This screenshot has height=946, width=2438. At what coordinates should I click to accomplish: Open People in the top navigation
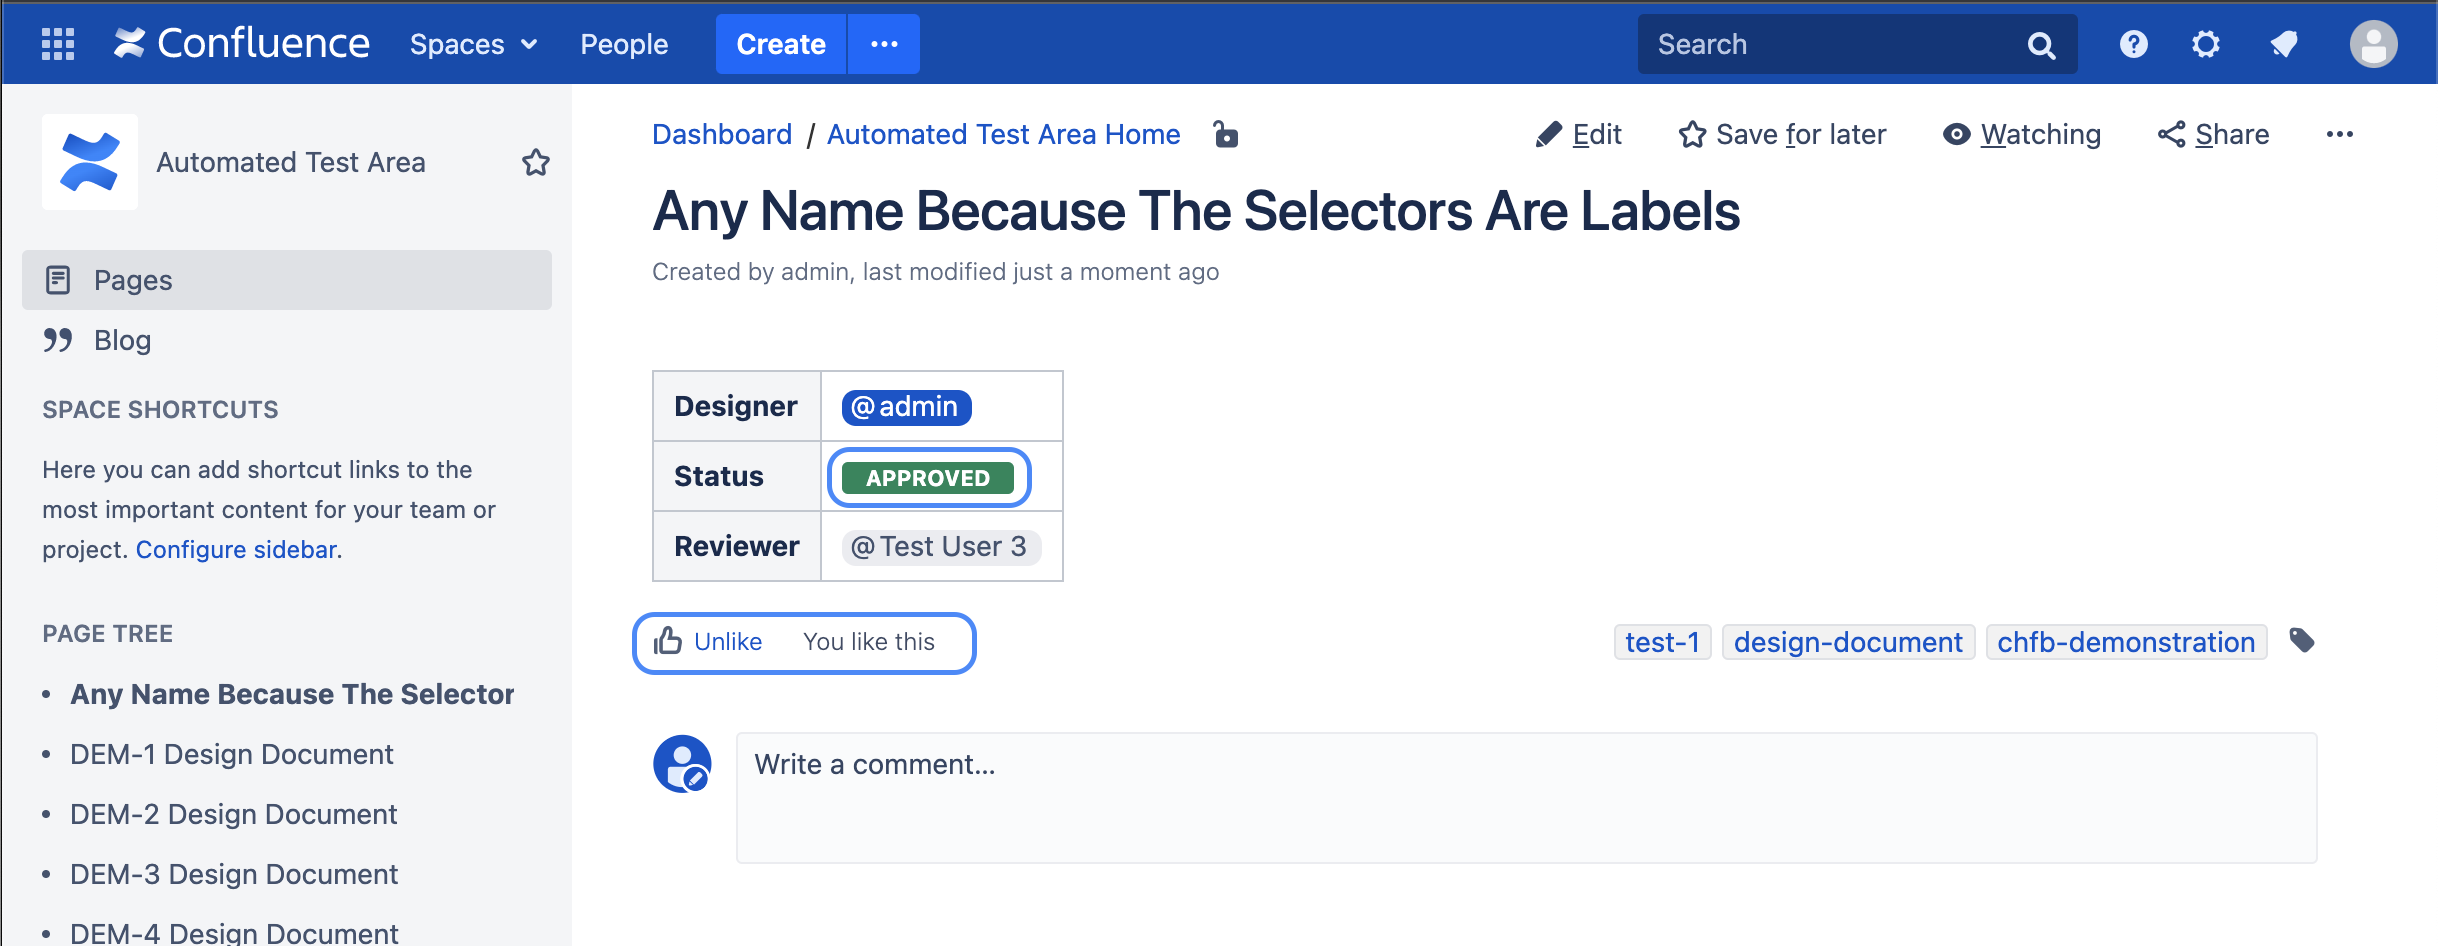click(x=624, y=44)
